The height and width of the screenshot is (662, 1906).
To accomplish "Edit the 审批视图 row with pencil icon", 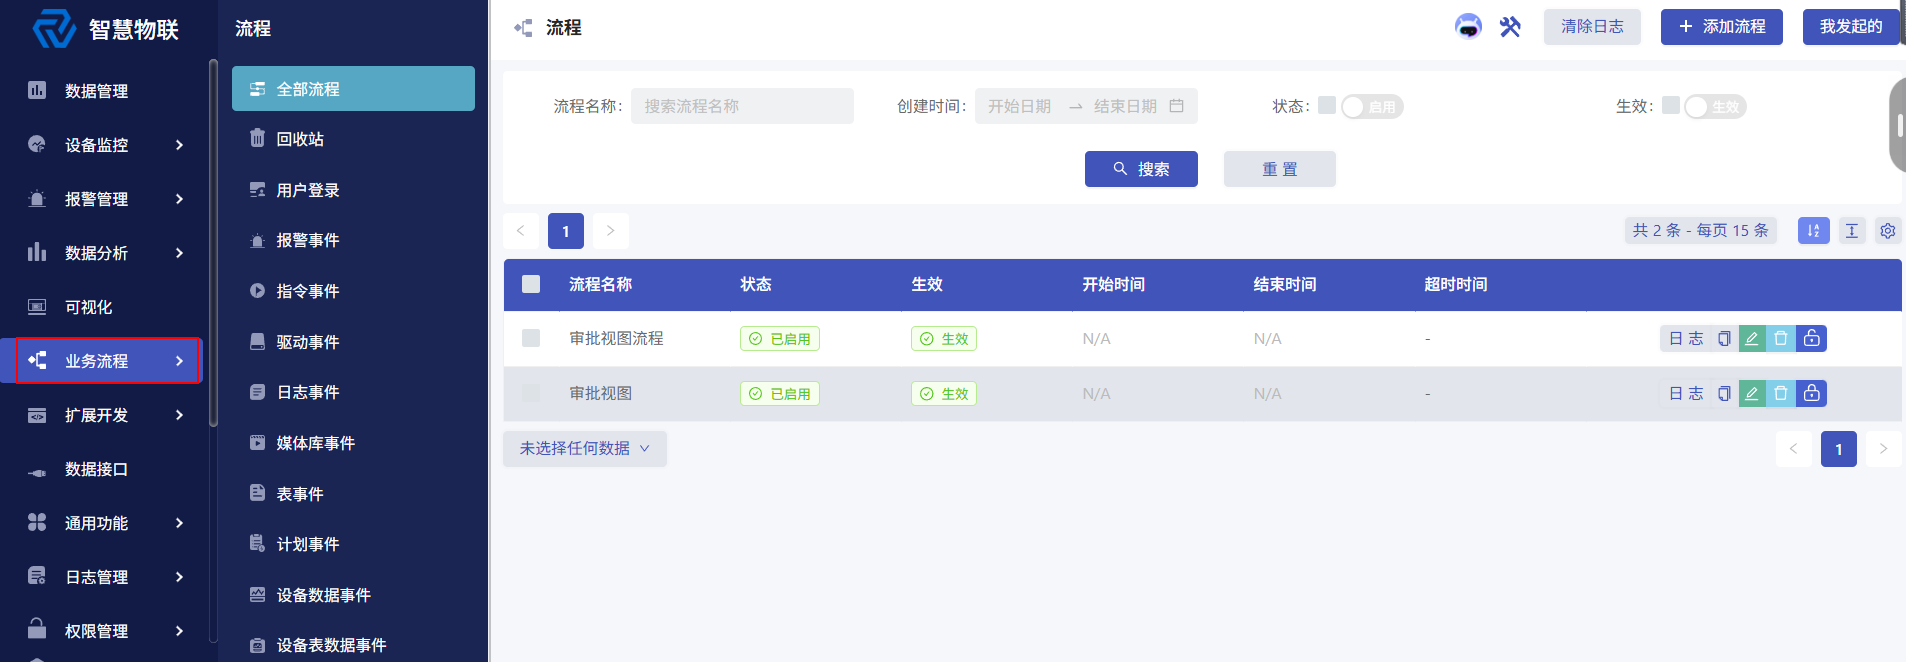I will tap(1752, 394).
